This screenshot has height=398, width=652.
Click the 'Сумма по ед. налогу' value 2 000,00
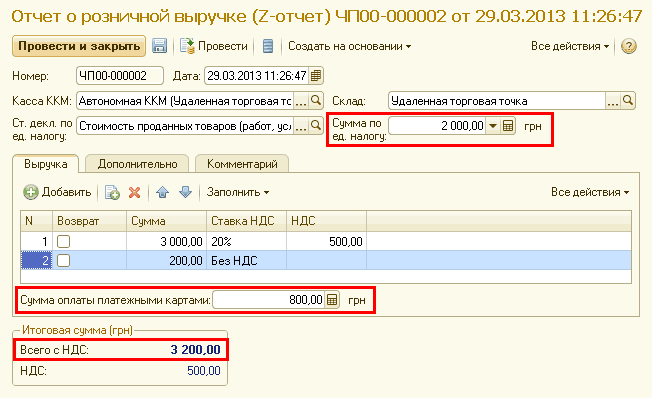437,126
